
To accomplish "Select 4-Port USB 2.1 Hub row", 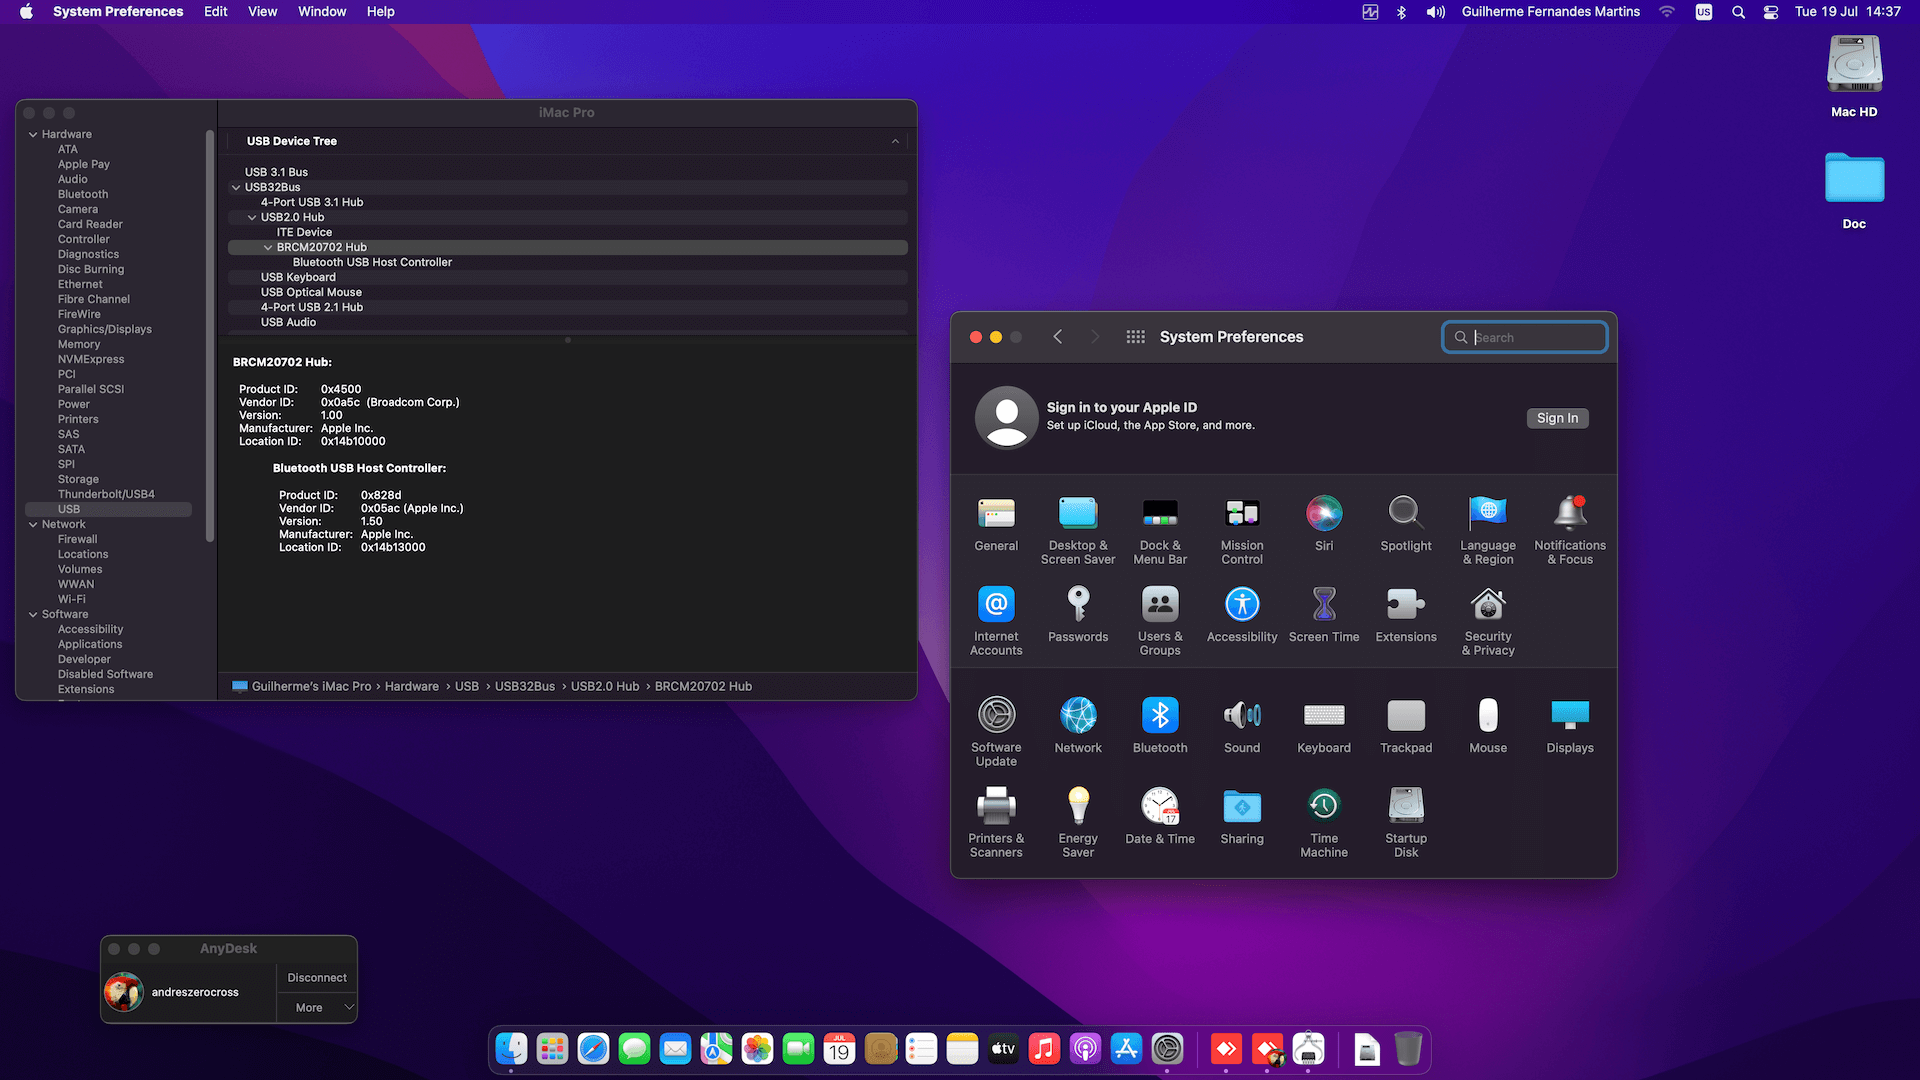I will [x=568, y=307].
